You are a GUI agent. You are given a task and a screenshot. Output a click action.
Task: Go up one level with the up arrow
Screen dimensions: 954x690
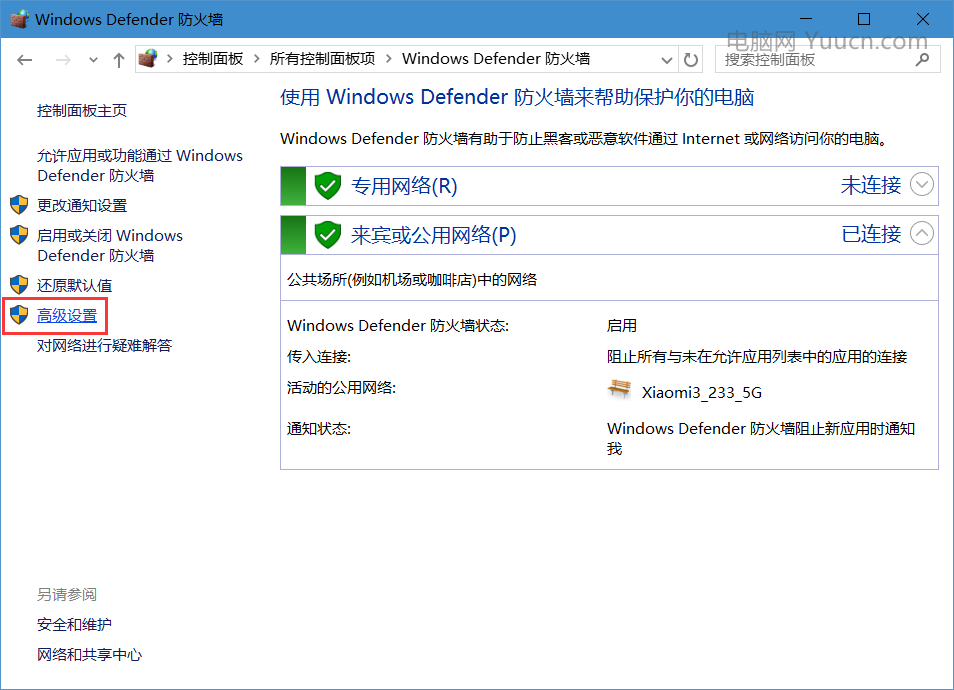[x=119, y=60]
